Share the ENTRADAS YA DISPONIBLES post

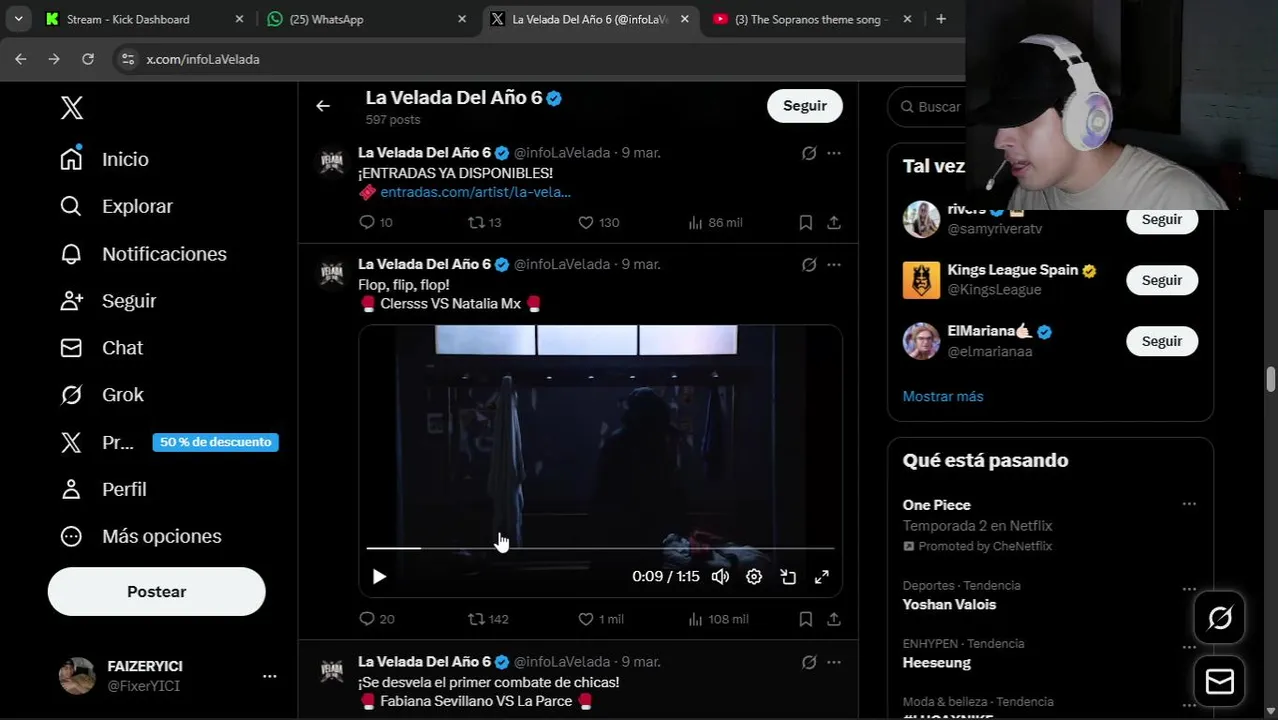coord(833,222)
